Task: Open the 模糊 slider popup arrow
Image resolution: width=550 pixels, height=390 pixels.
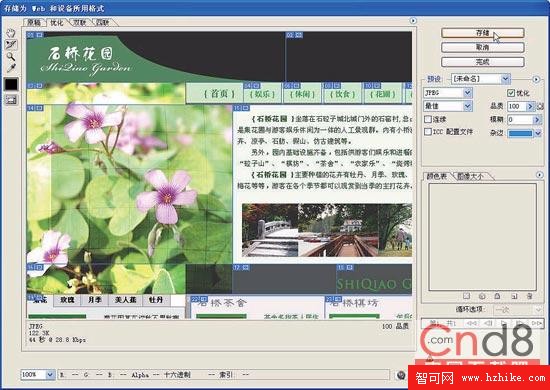Action: coord(537,120)
